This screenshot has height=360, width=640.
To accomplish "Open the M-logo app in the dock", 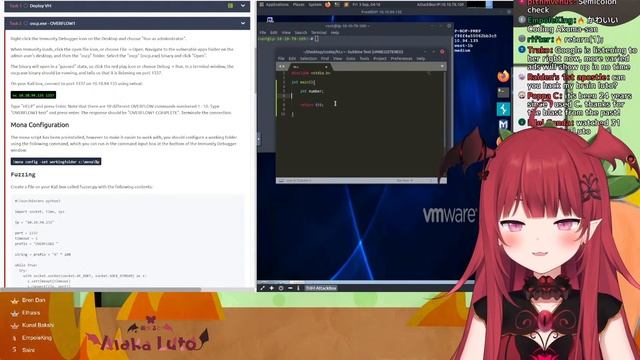I will click(503, 124).
